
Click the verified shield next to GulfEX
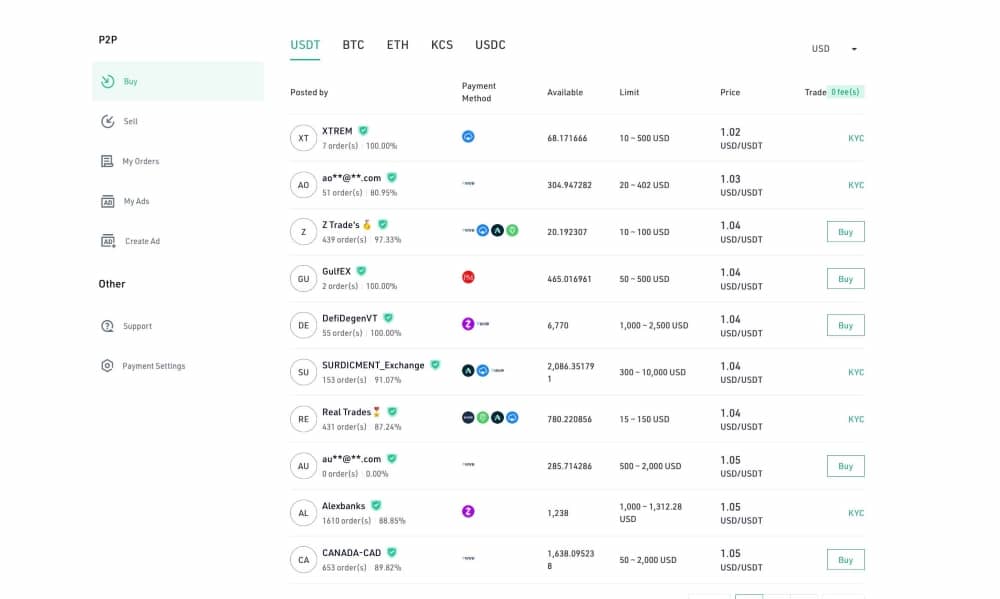click(362, 271)
